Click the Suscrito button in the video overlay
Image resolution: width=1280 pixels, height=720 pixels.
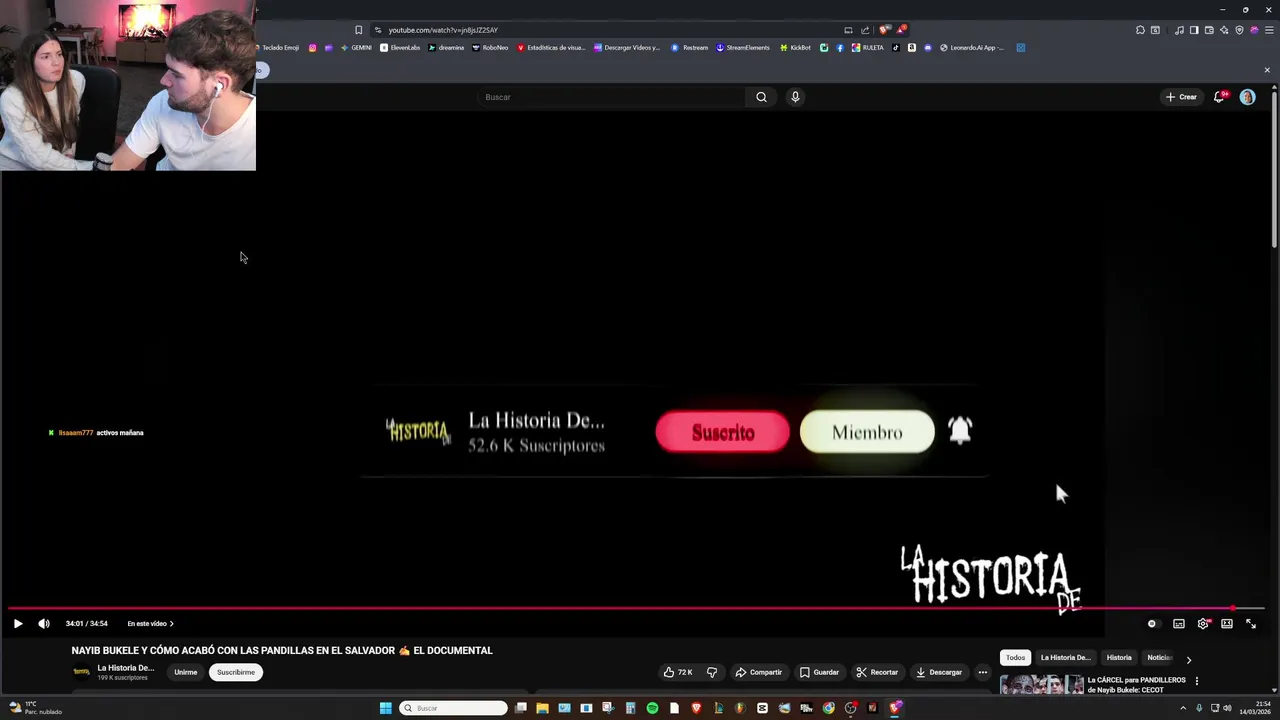click(x=722, y=432)
